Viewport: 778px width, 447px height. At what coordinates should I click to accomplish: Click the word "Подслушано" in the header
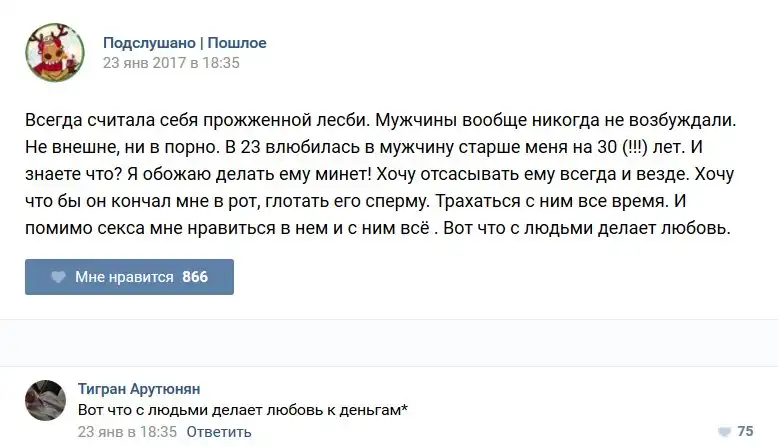click(148, 43)
